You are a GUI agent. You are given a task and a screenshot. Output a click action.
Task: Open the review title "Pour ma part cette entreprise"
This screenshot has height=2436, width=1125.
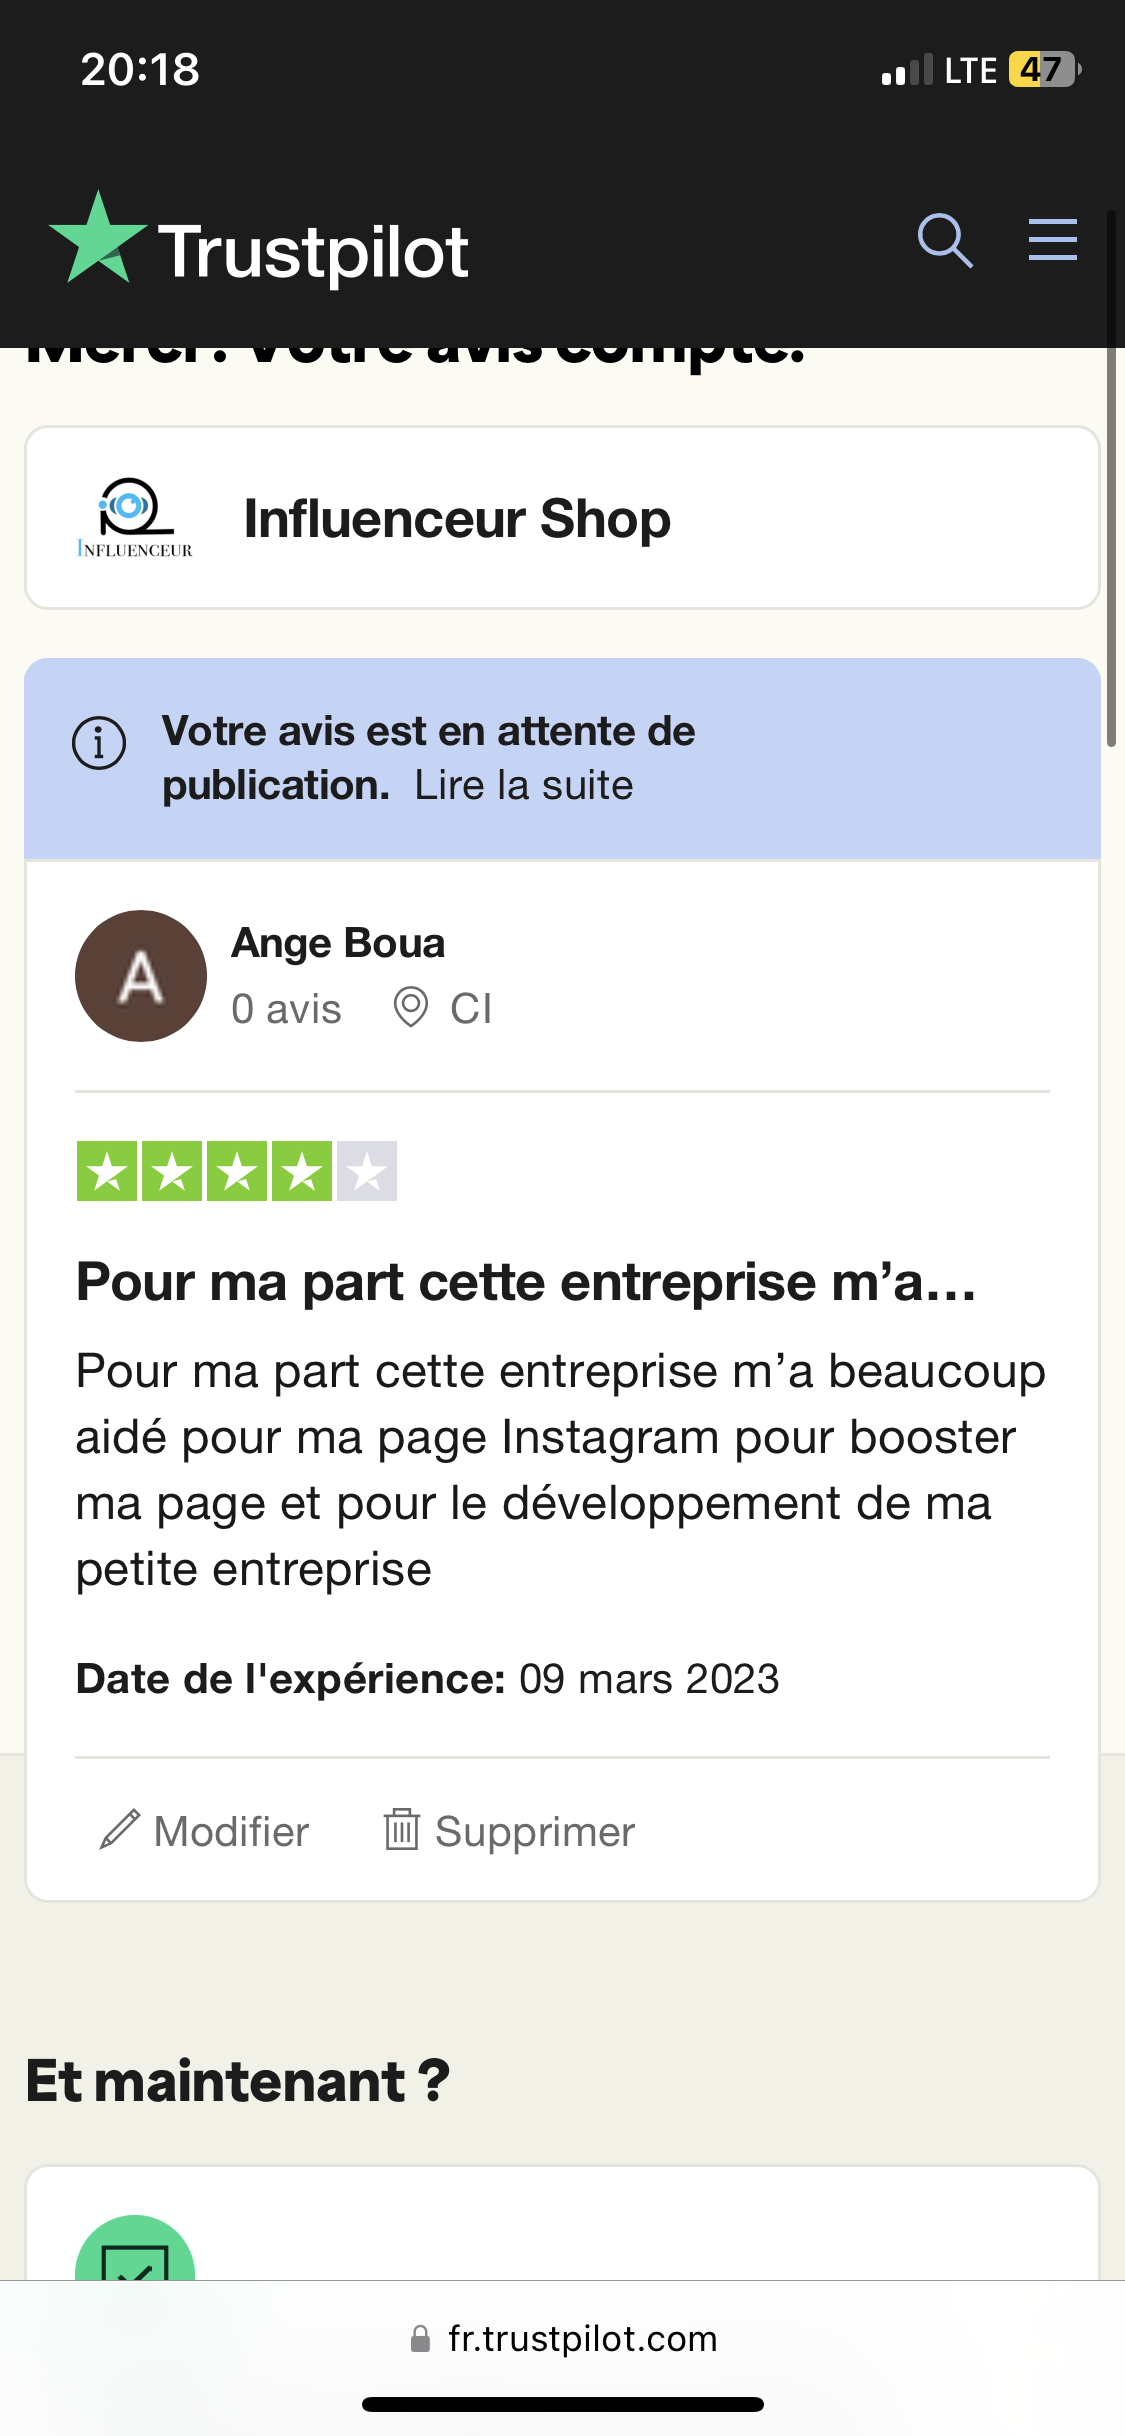tap(526, 1282)
